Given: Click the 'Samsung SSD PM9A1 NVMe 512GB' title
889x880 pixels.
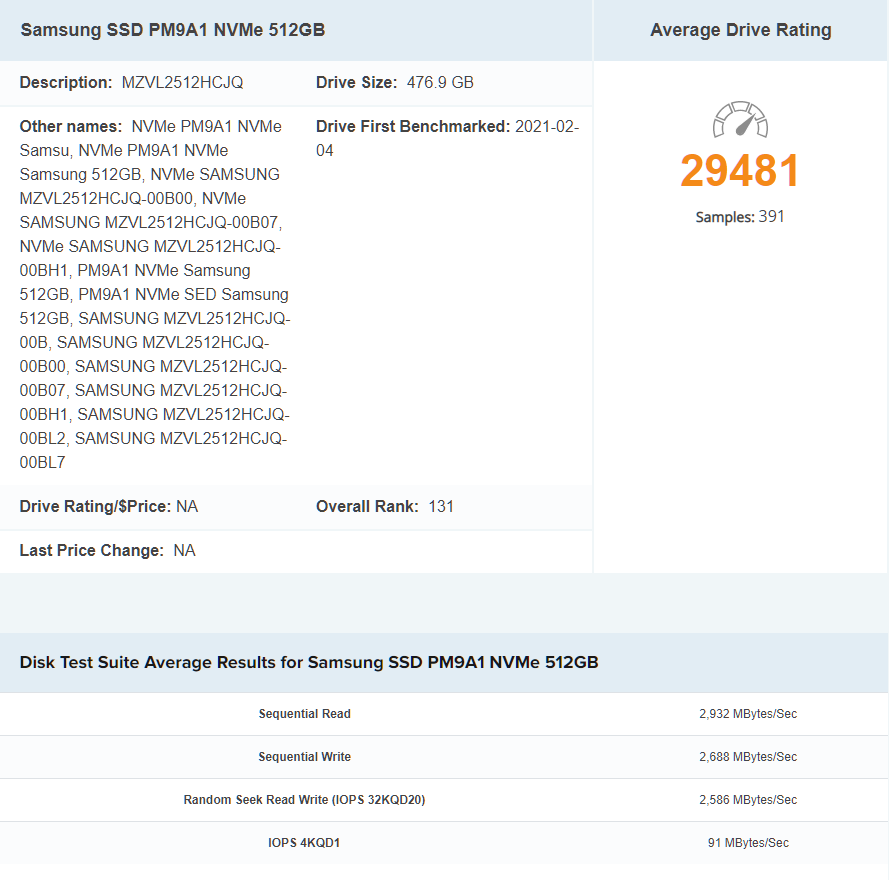Looking at the screenshot, I should pos(173,30).
